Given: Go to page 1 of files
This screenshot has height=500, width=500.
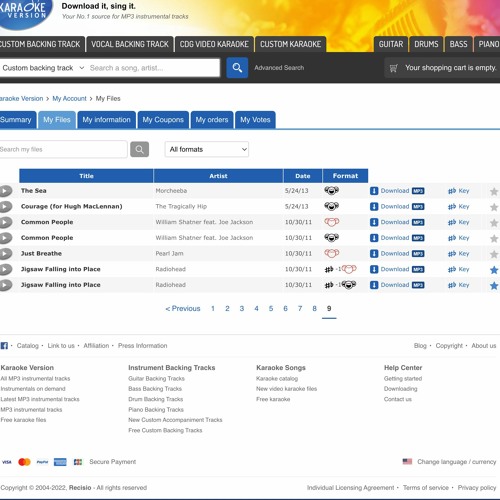Looking at the screenshot, I should pyautogui.click(x=213, y=309).
